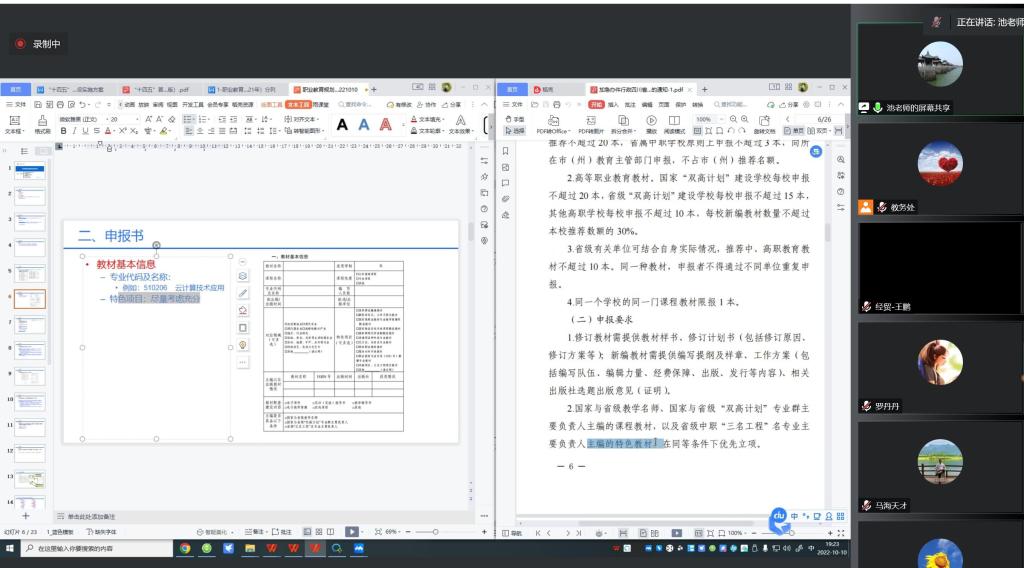Select 手型 hand tool in PDF viewer
1024x568 pixels.
click(x=515, y=119)
